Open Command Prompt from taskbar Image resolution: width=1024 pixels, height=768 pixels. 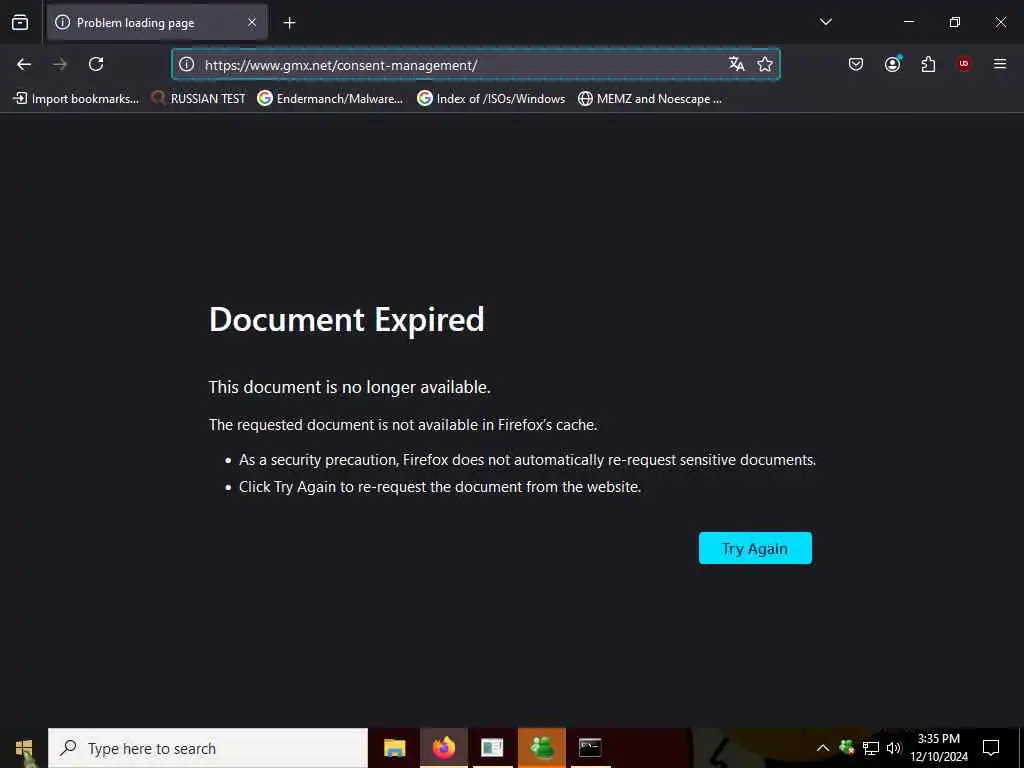[590, 748]
